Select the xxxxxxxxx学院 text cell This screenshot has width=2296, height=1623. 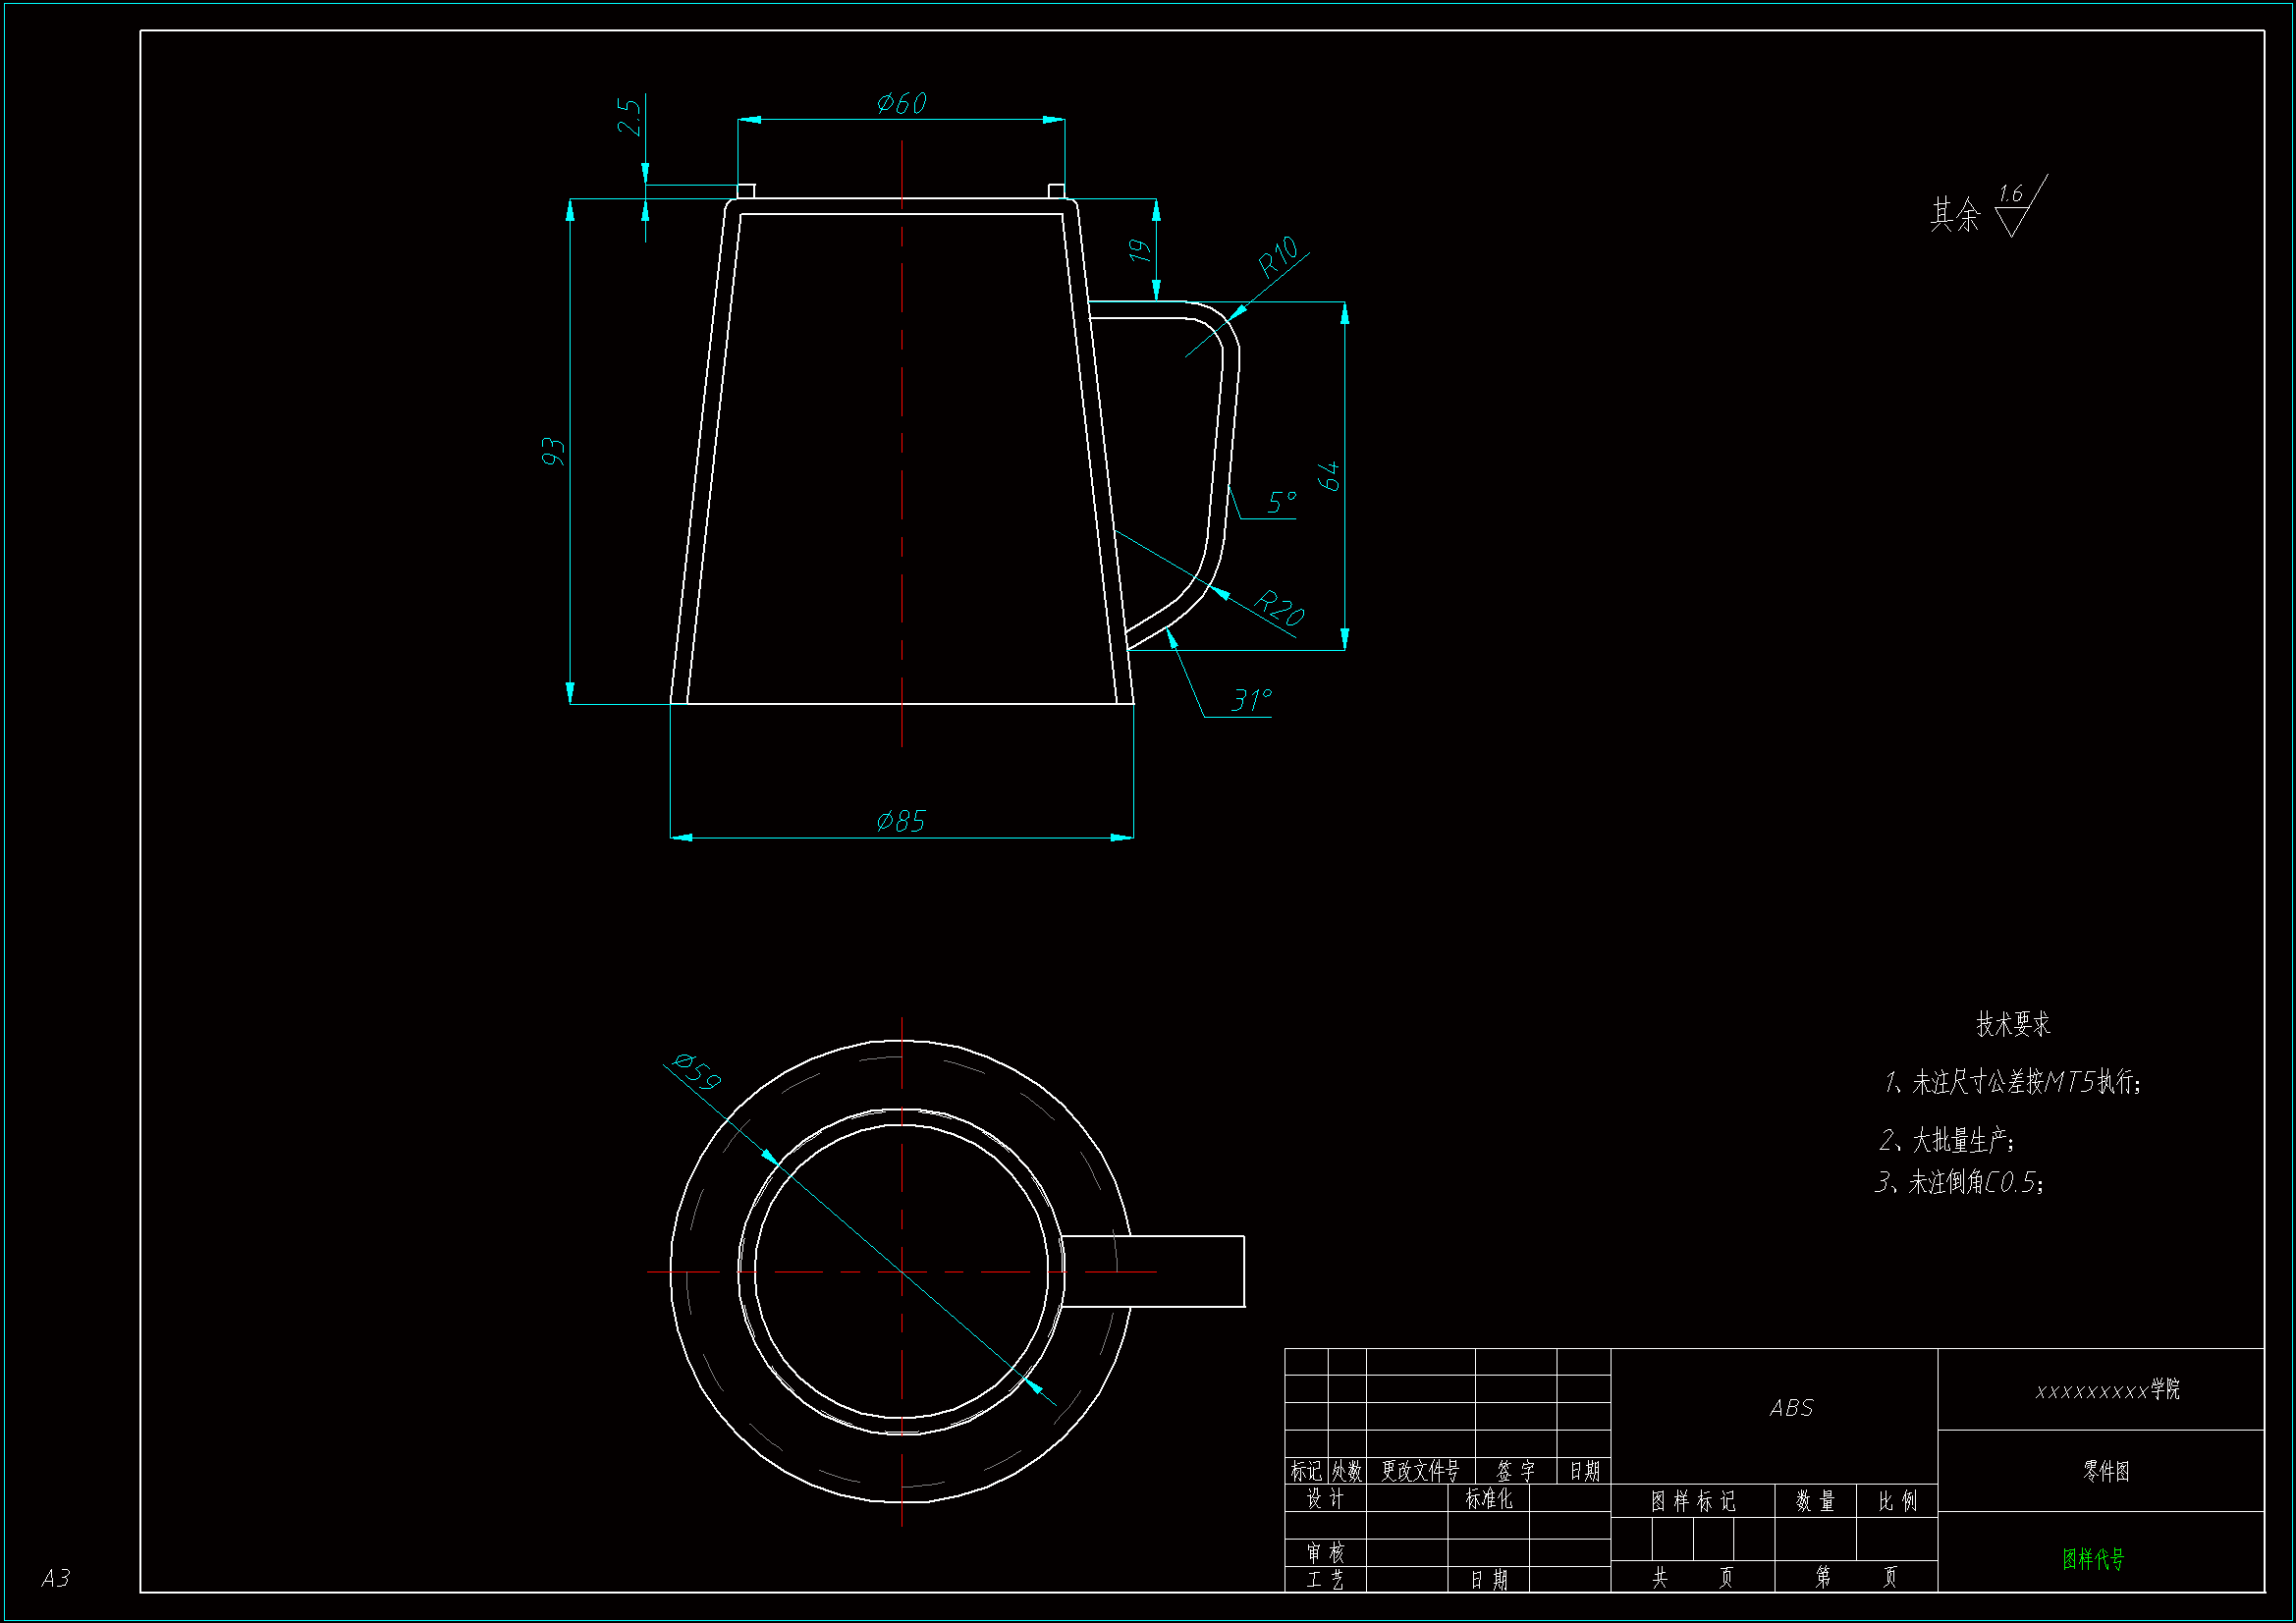tap(2107, 1390)
